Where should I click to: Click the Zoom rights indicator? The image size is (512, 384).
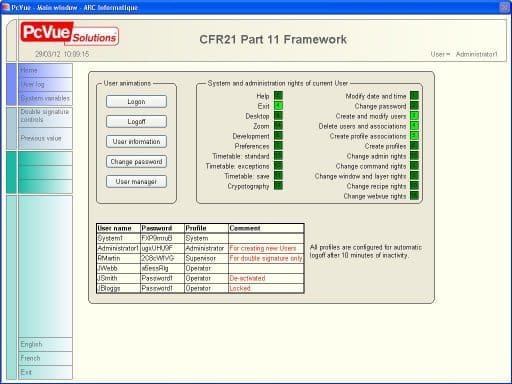pos(278,126)
